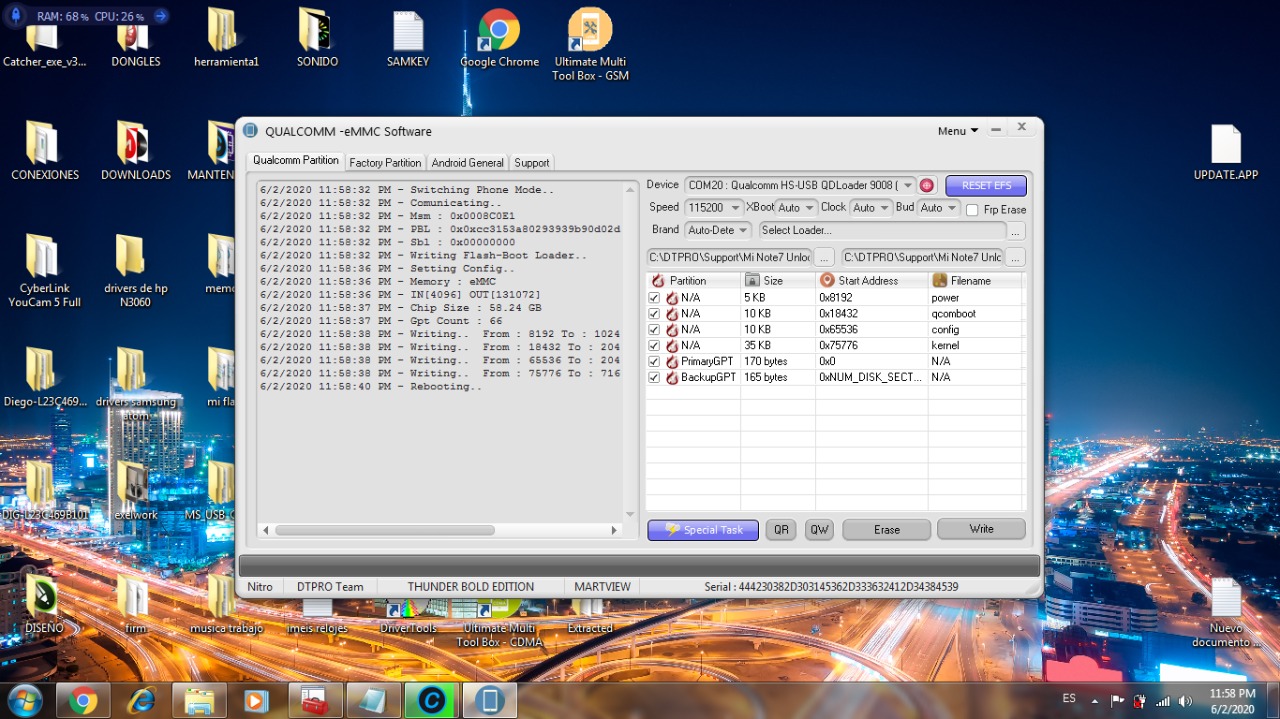
Task: Click the flame icon in the BackupGPT row
Action: click(x=672, y=377)
